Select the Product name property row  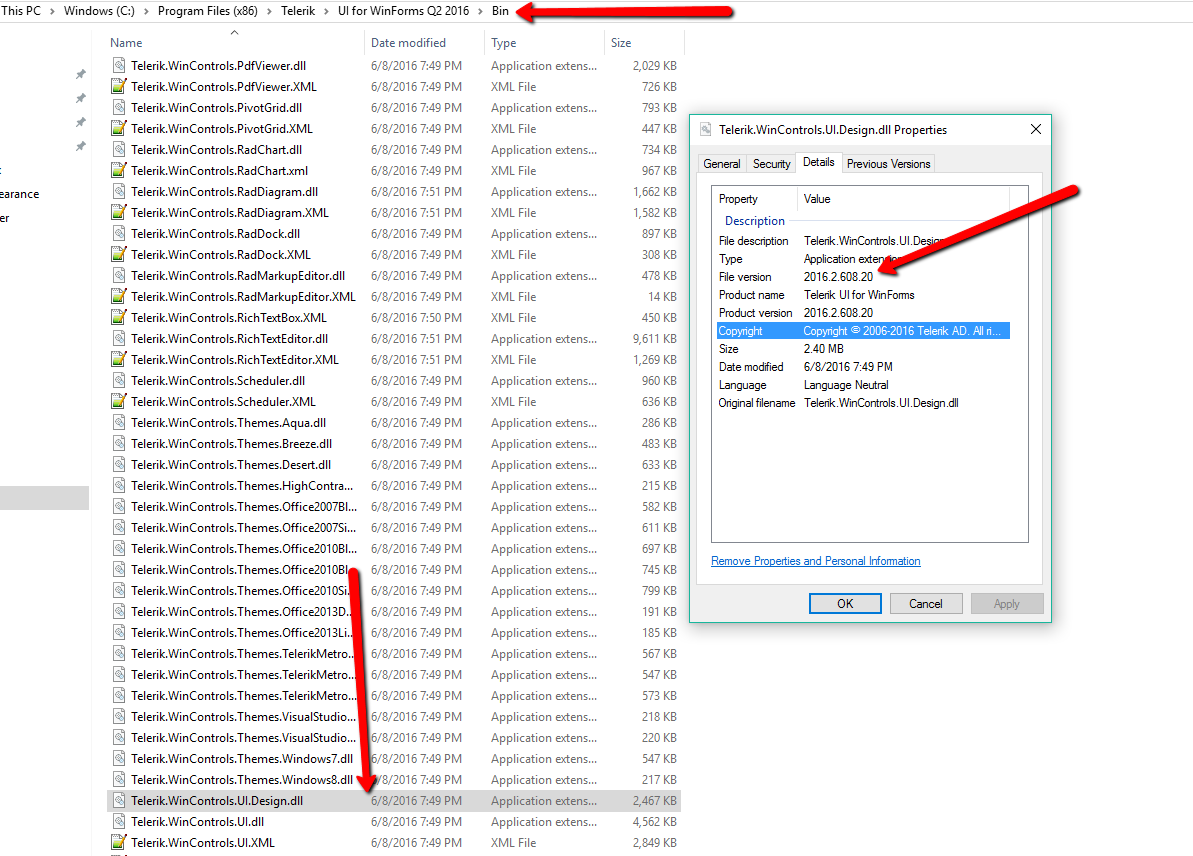point(864,294)
